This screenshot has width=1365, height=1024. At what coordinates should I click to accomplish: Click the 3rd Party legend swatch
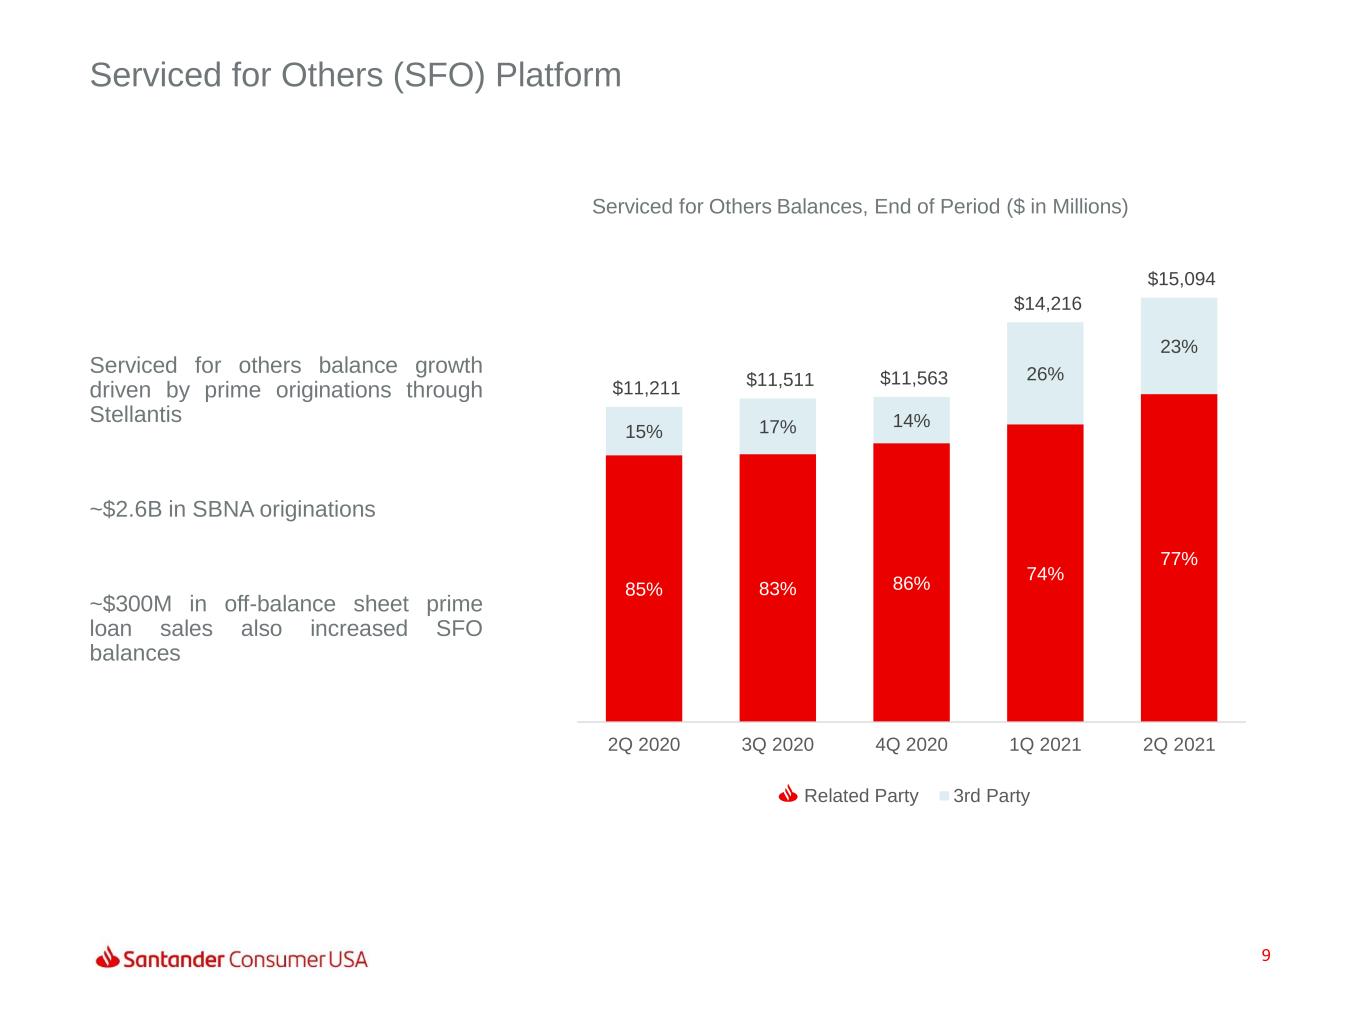tap(943, 796)
